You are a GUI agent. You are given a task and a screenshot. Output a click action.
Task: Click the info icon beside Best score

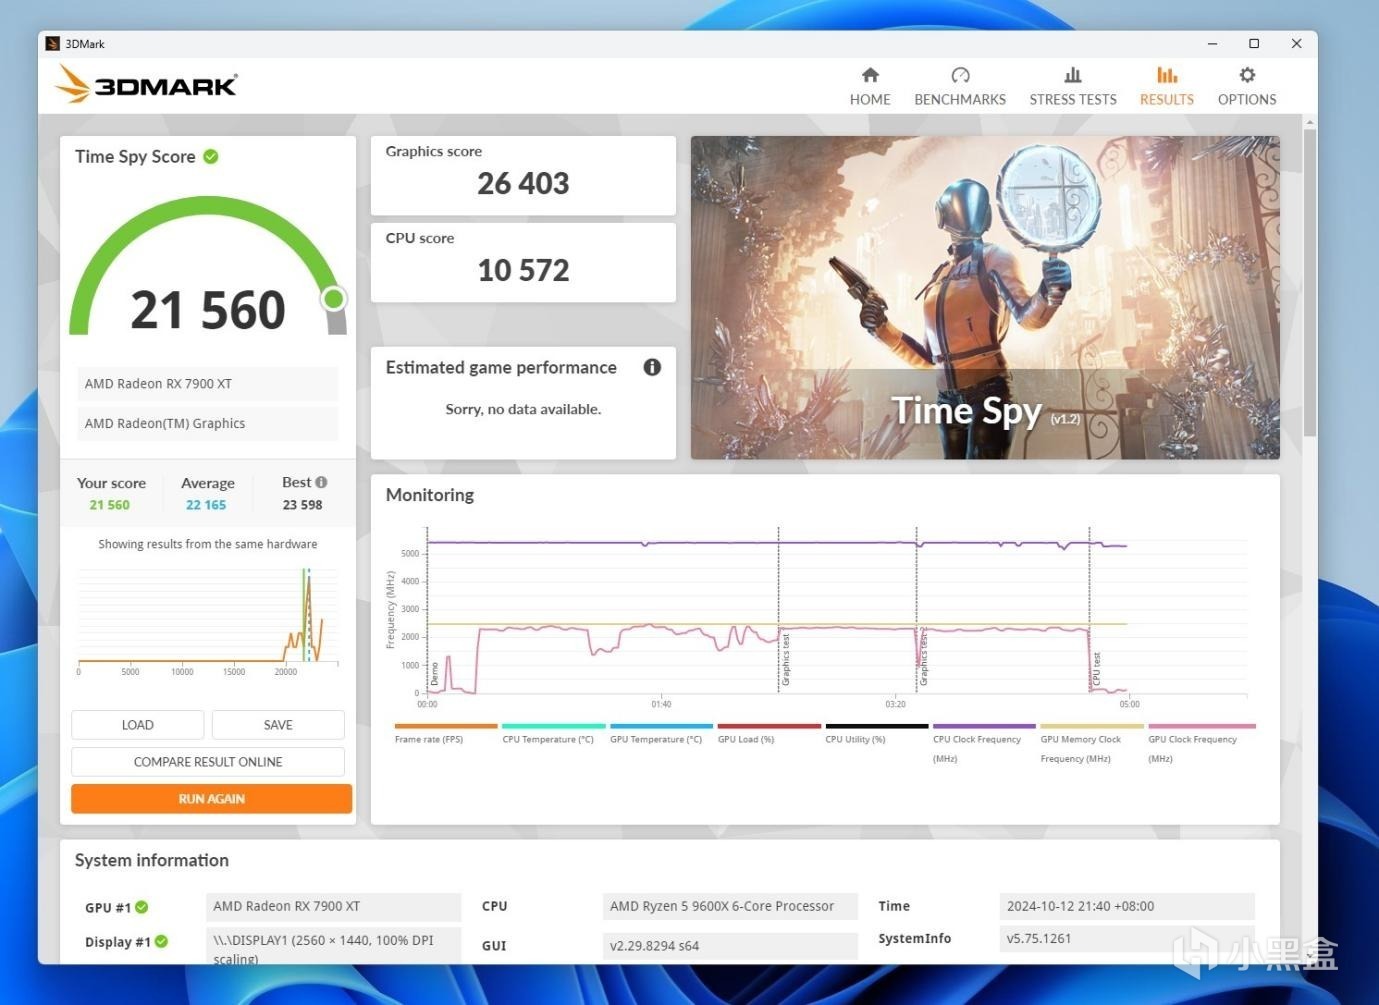coord(321,482)
